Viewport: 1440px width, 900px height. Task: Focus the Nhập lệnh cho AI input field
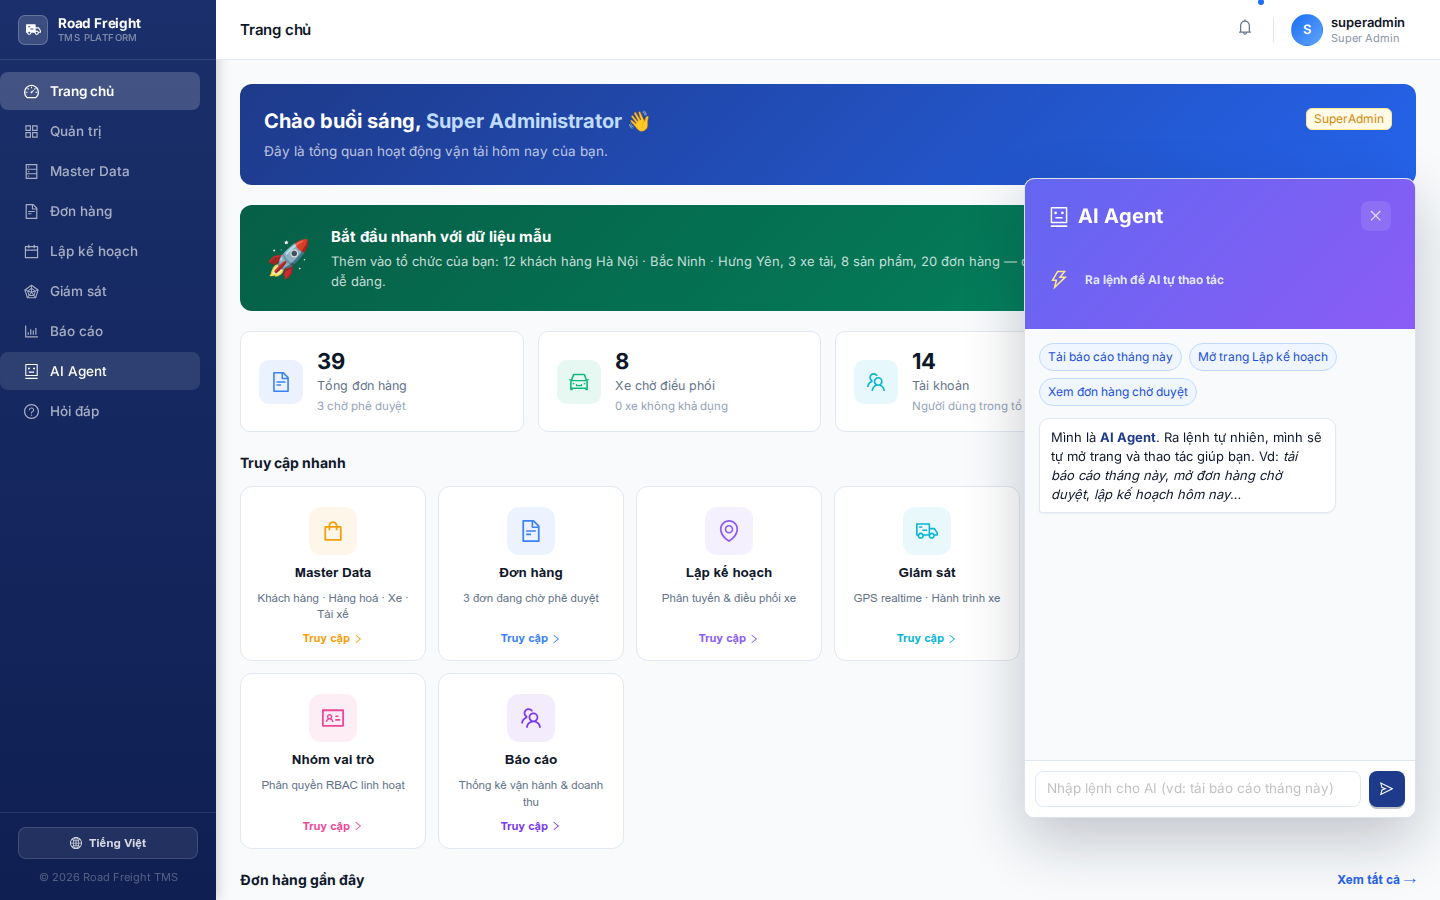[x=1198, y=789]
